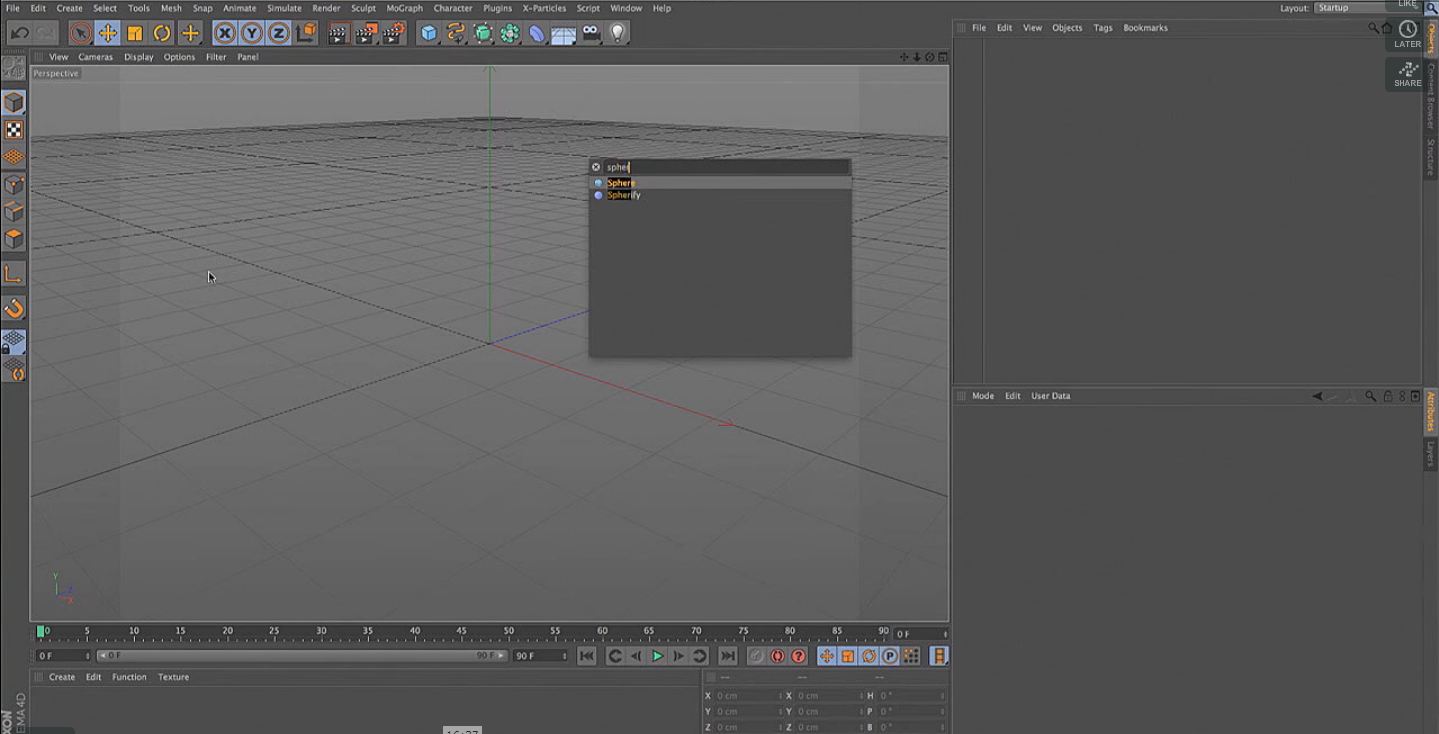Open the green Subdivision Surface generators icon
1439x734 pixels.
tap(483, 33)
